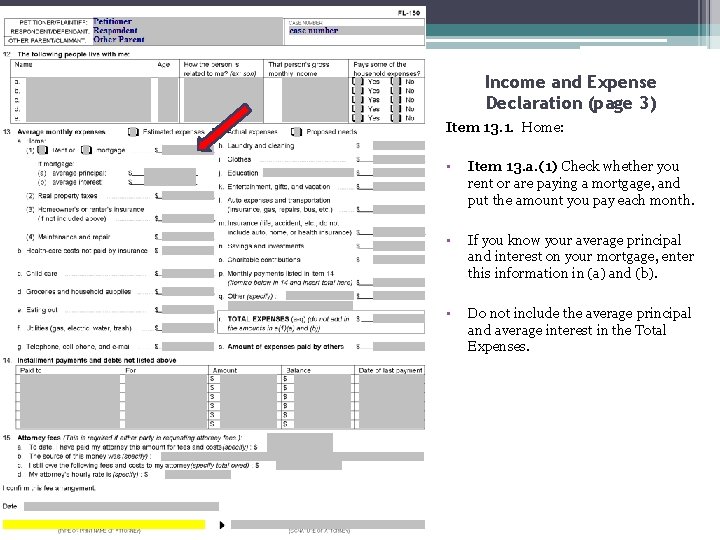Click the 'Item 13.1 Home:' heading

(x=505, y=127)
